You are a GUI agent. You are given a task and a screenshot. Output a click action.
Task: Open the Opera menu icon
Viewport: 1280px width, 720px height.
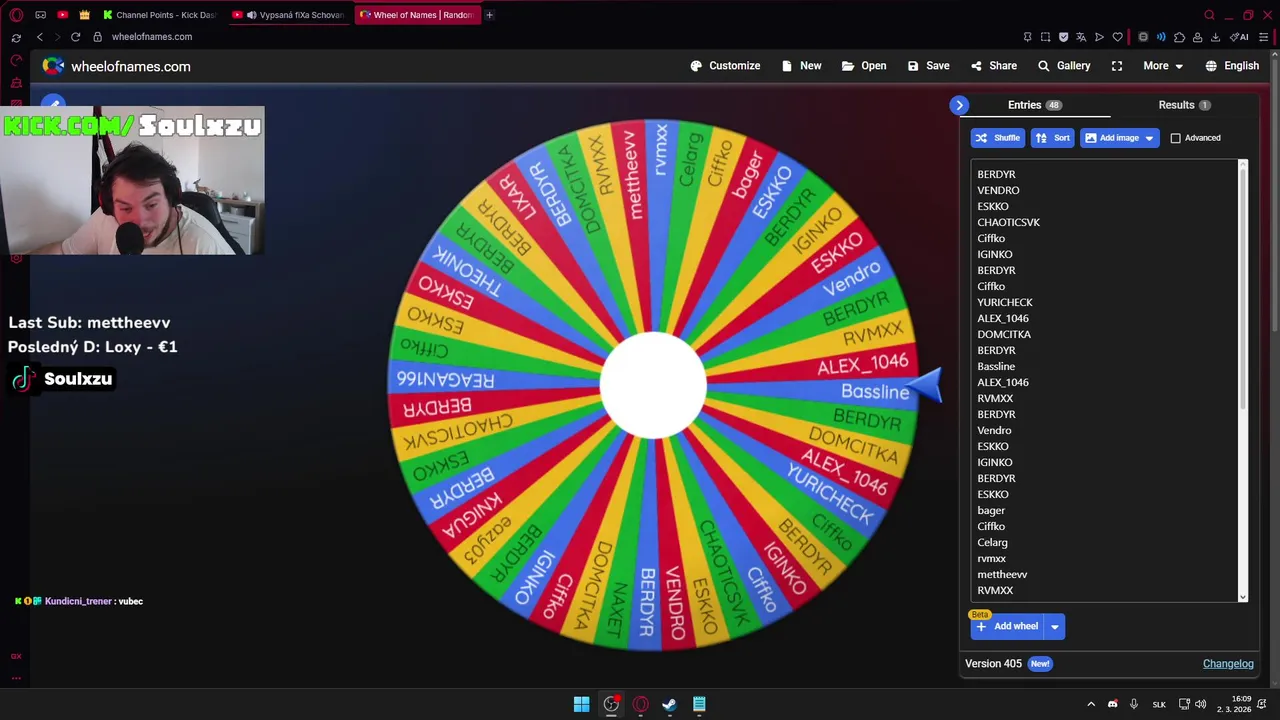pos(16,15)
